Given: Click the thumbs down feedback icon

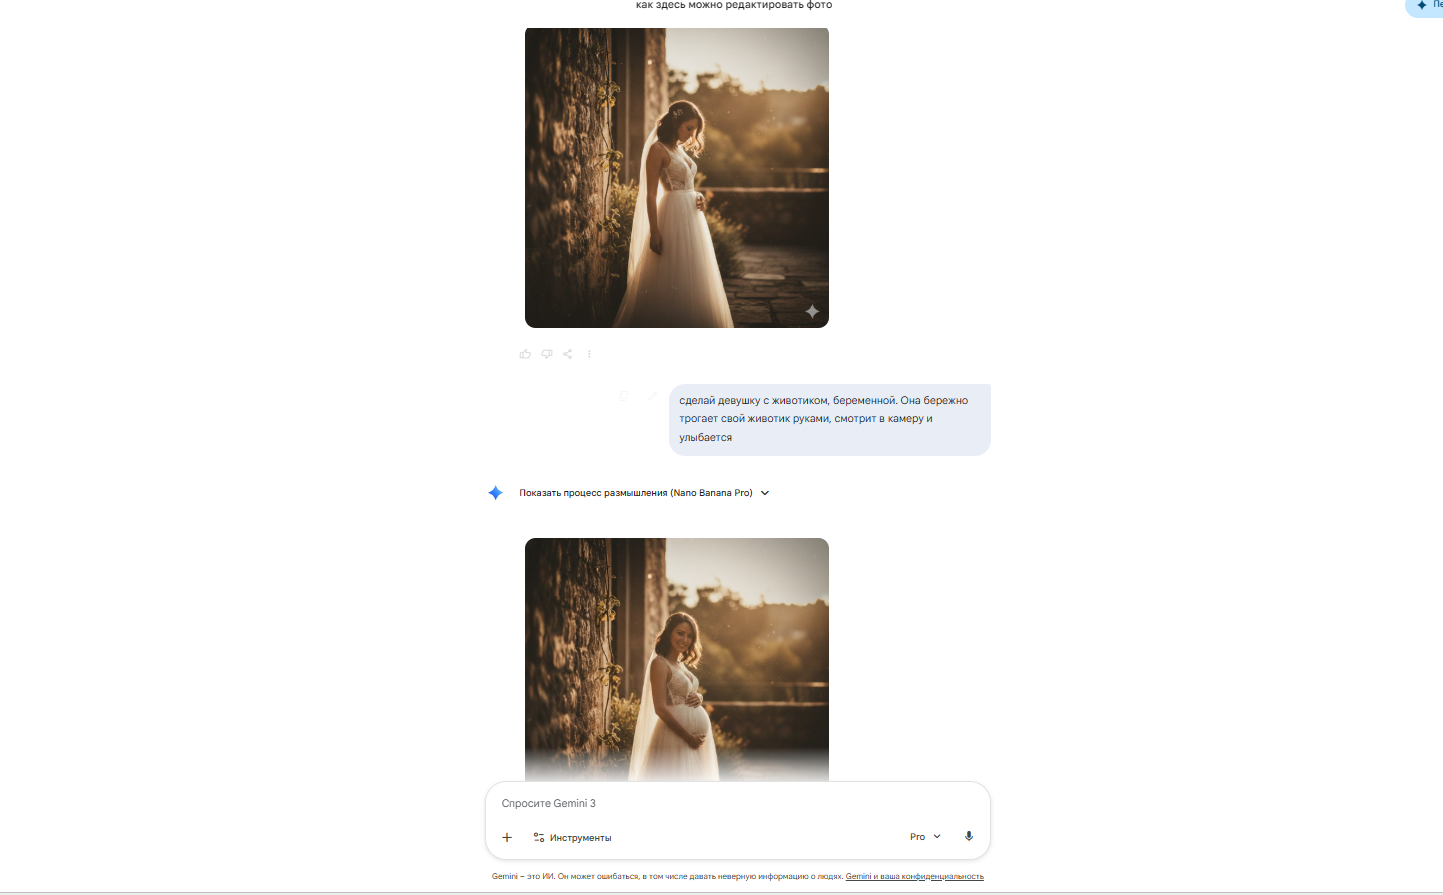Looking at the screenshot, I should click(x=547, y=354).
